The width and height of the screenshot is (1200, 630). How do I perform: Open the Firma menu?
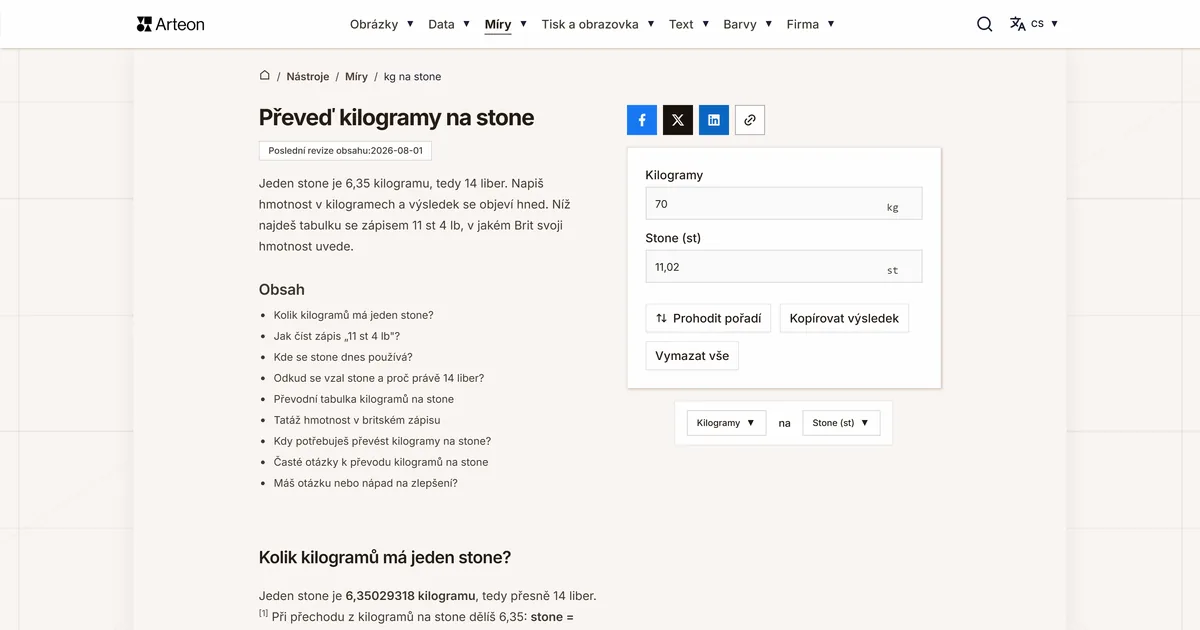coord(811,24)
